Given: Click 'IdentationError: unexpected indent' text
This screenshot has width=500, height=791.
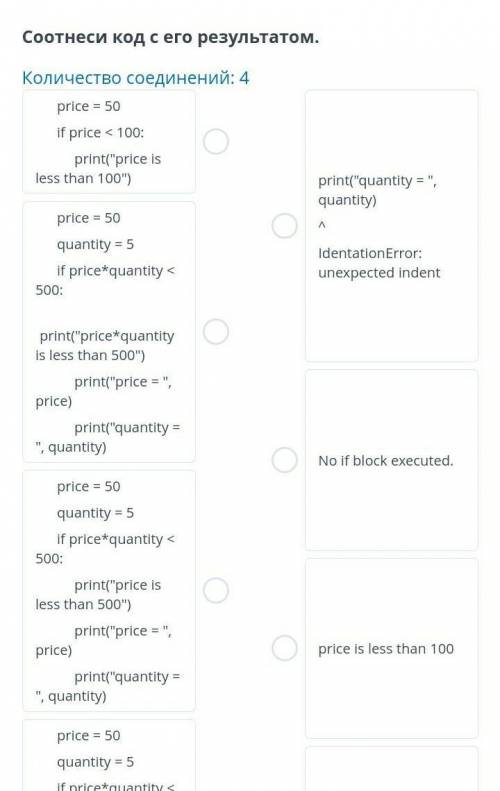Looking at the screenshot, I should (379, 263).
